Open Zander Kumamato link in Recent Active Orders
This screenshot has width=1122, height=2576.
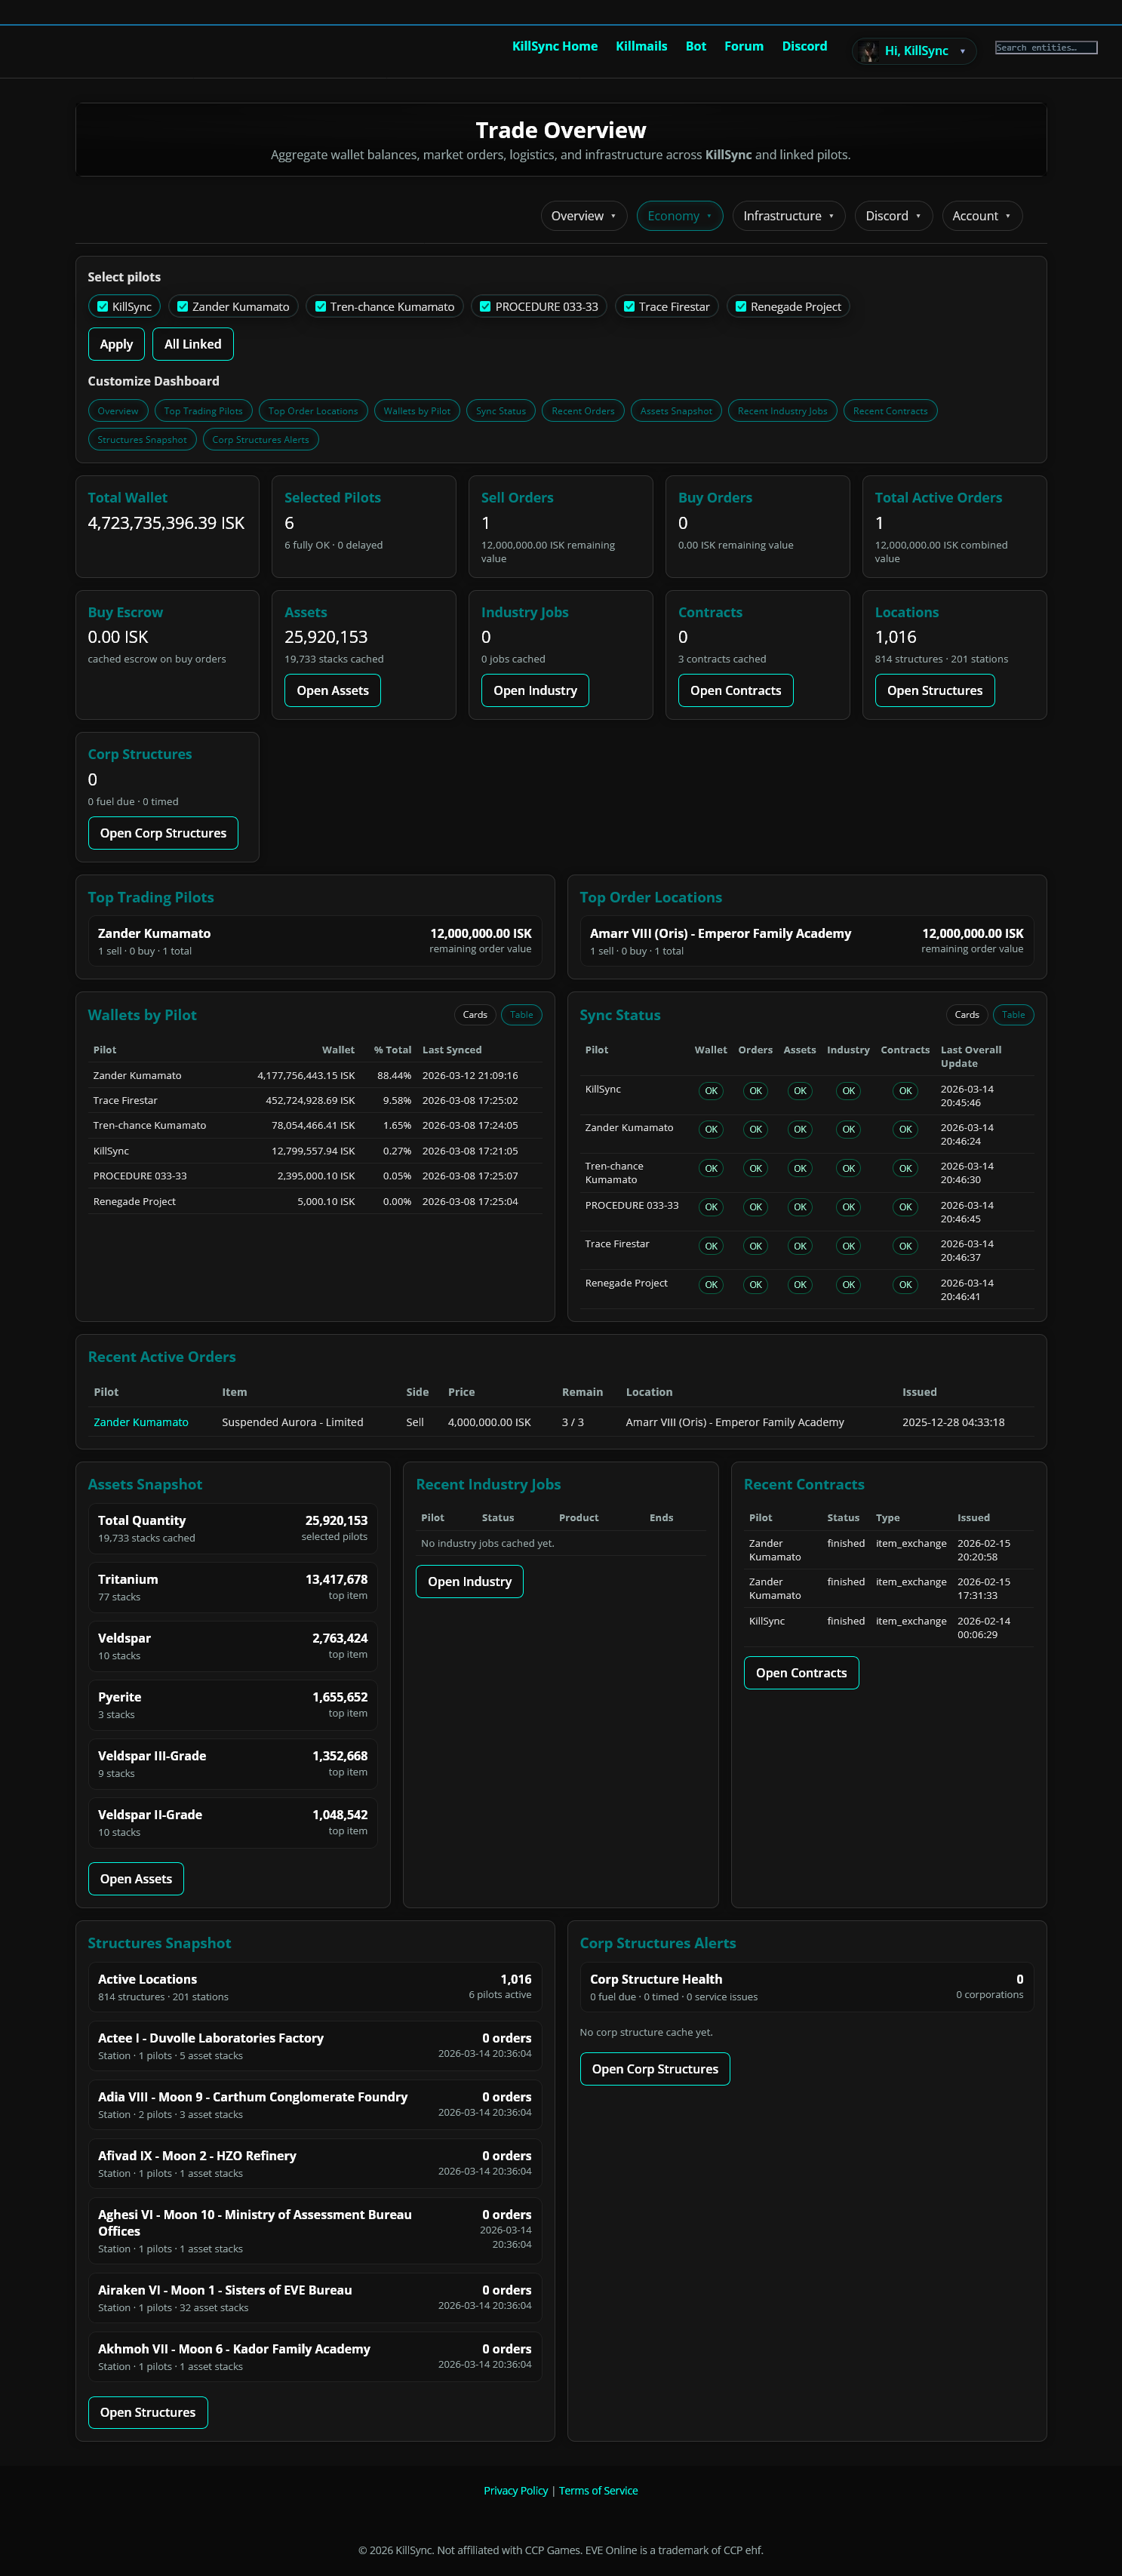click(x=141, y=1422)
